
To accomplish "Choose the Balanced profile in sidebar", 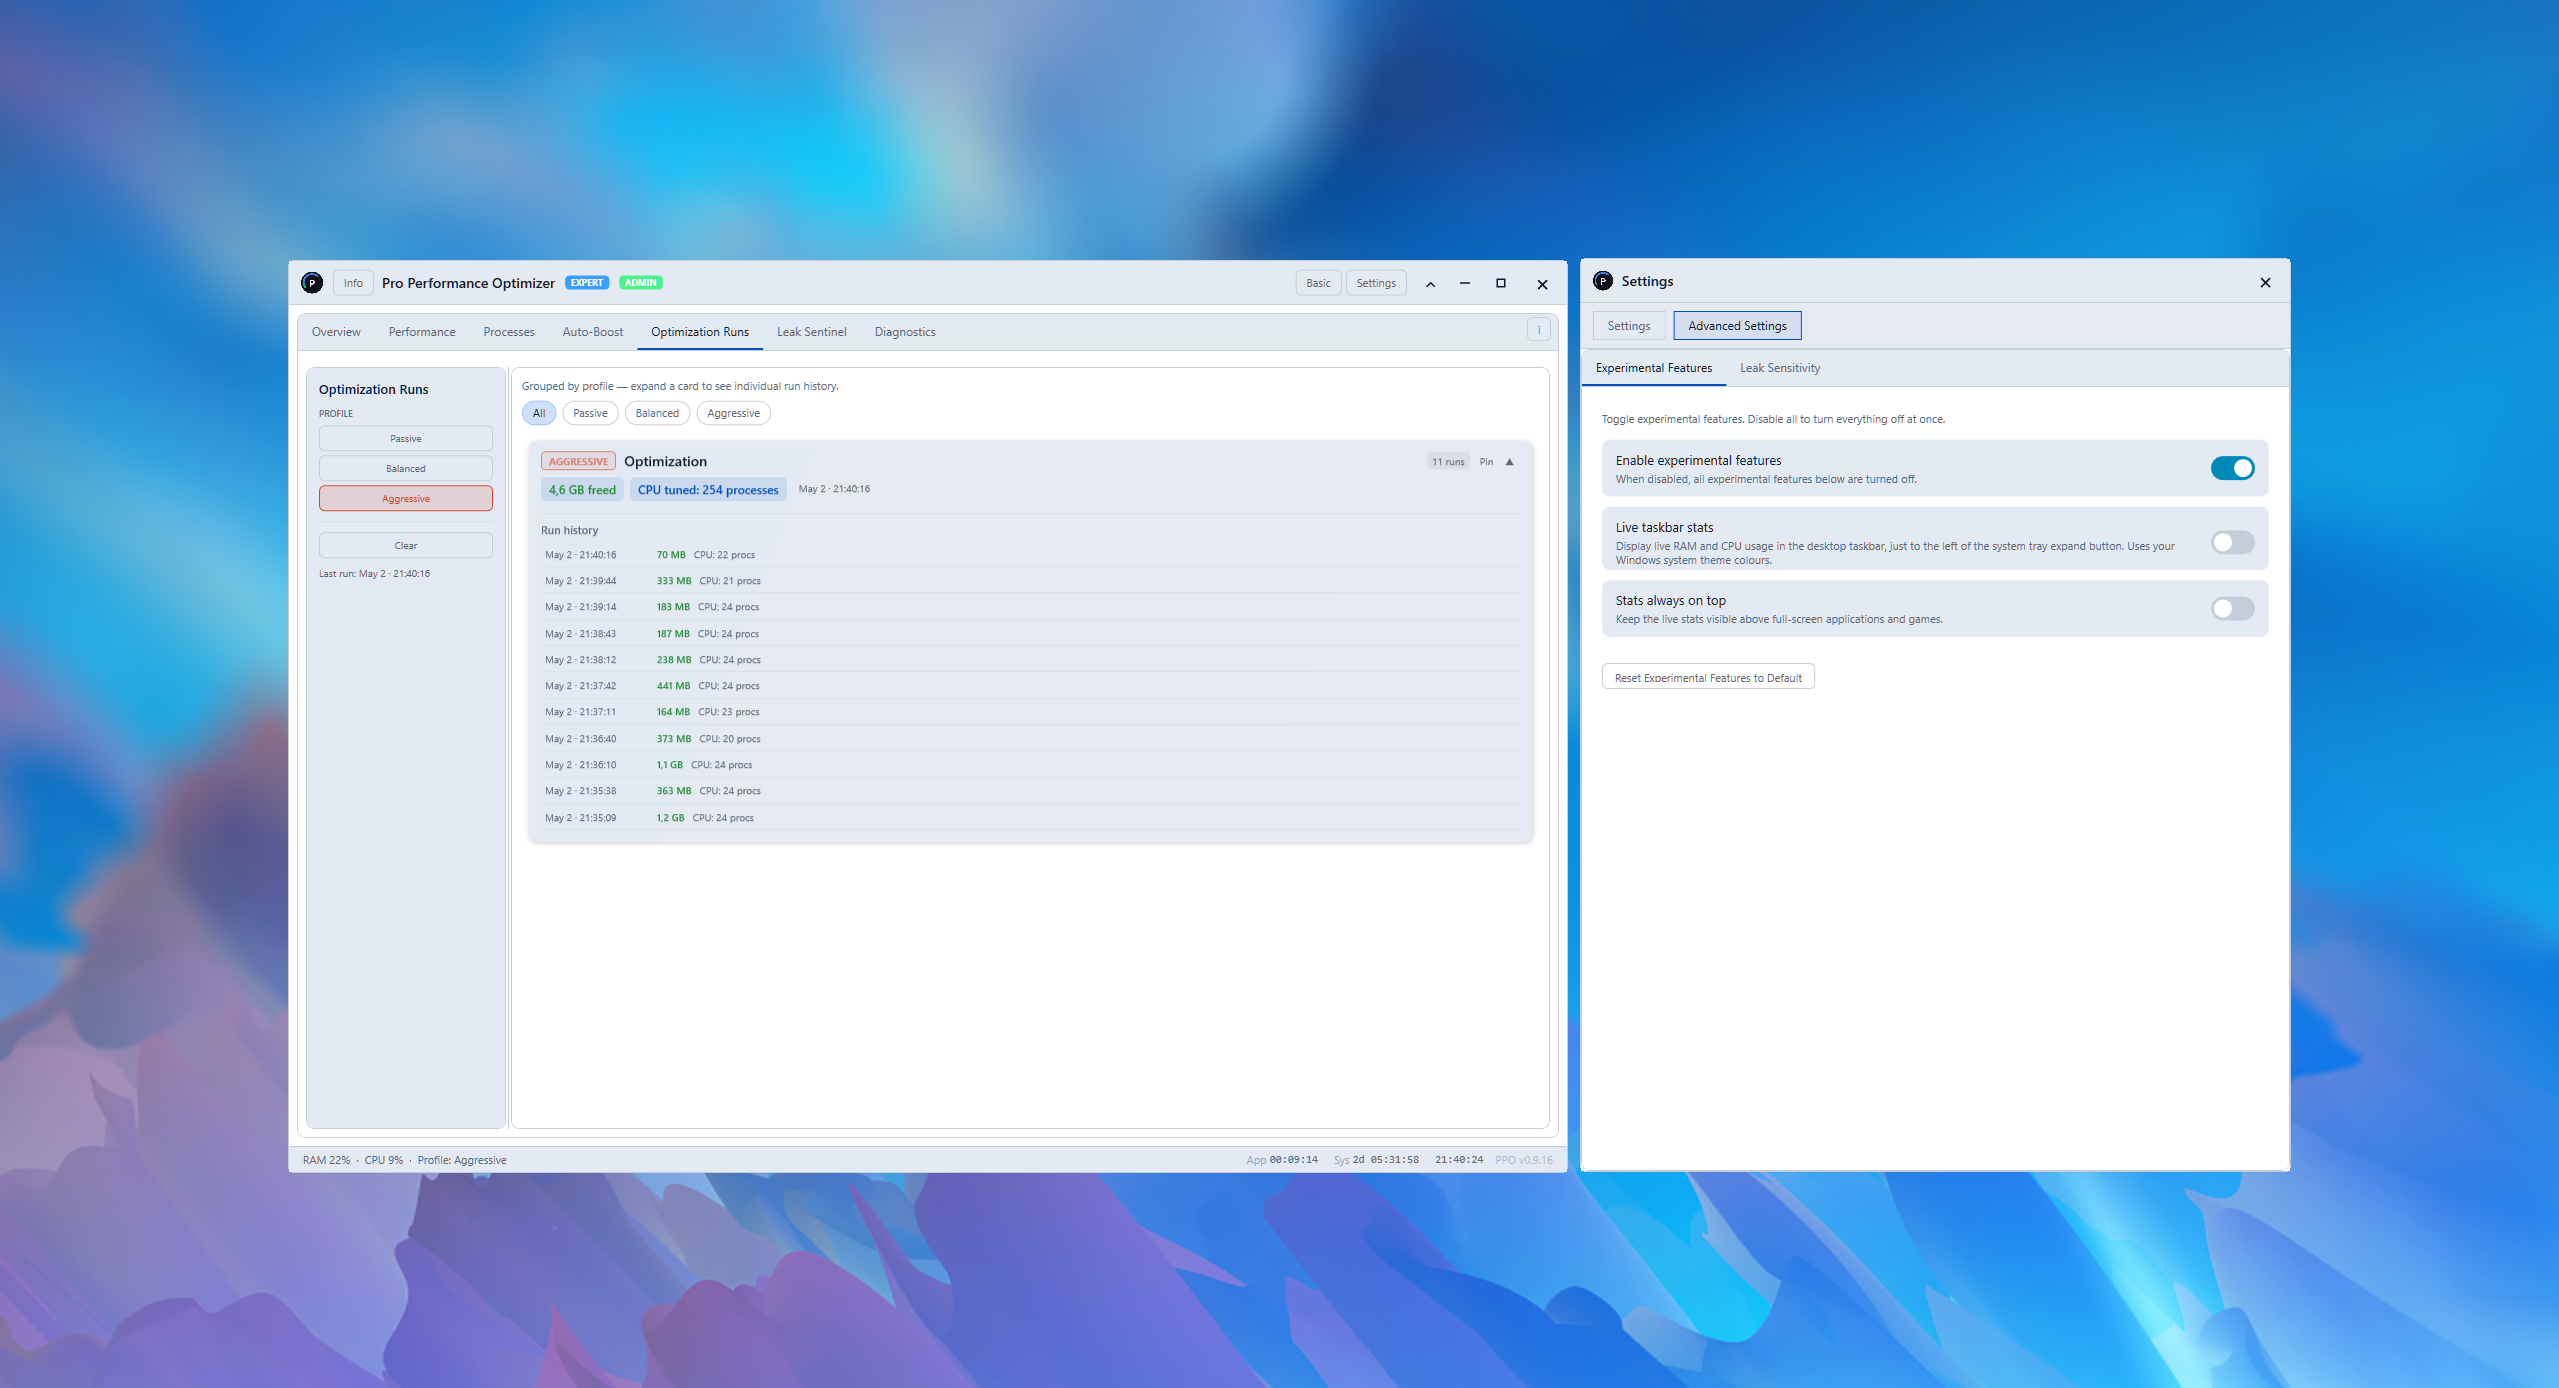I will coord(406,469).
